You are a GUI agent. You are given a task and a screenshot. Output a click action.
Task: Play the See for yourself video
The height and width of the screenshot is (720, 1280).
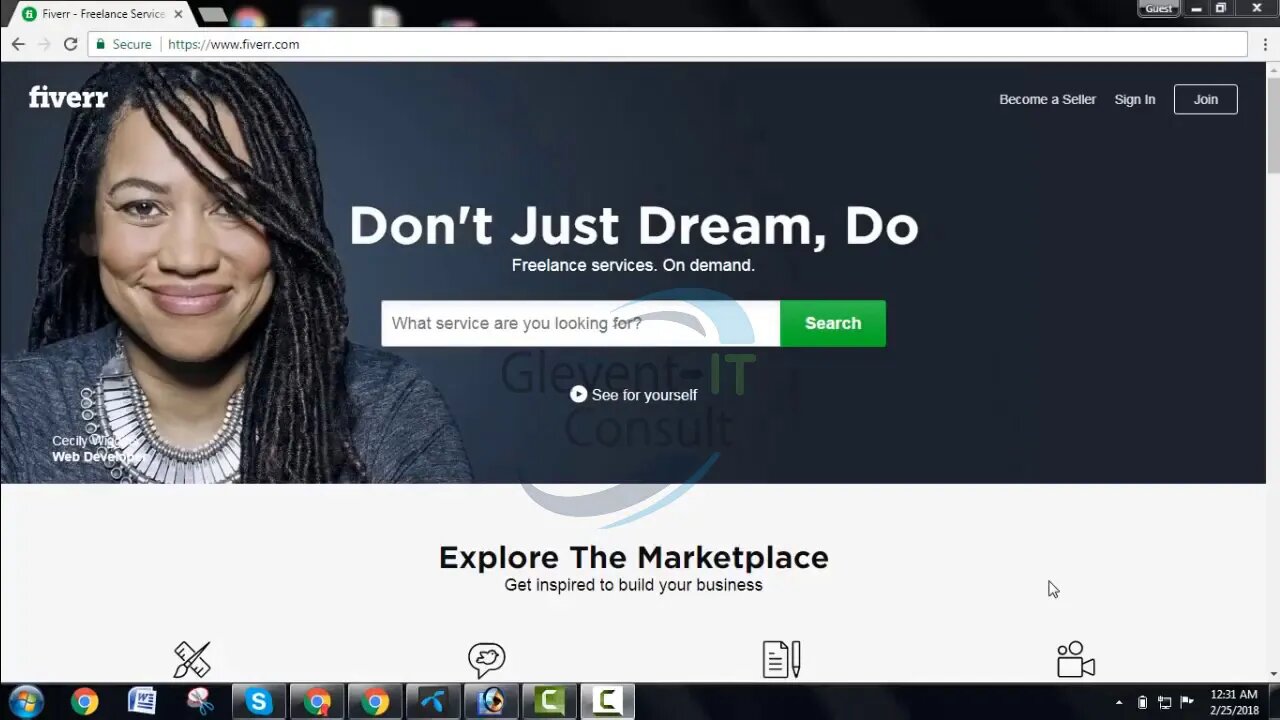coord(633,394)
